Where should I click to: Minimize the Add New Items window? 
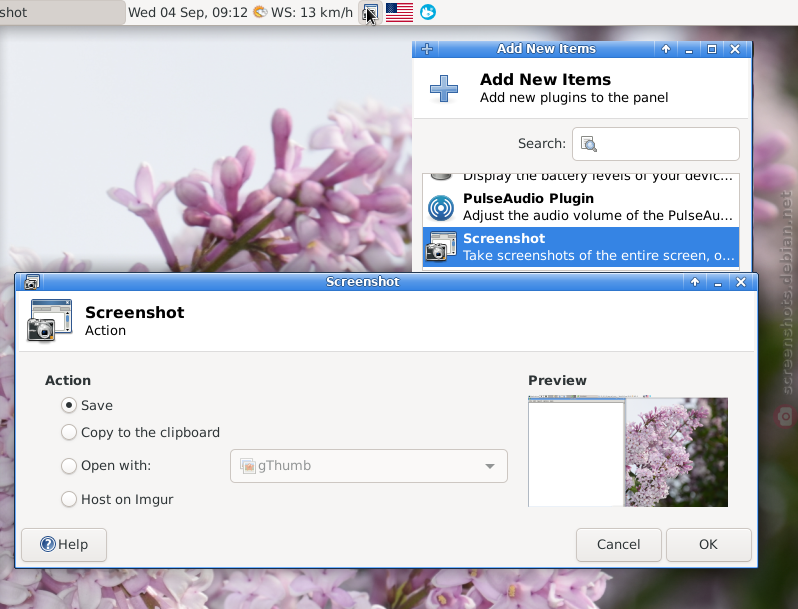[689, 49]
